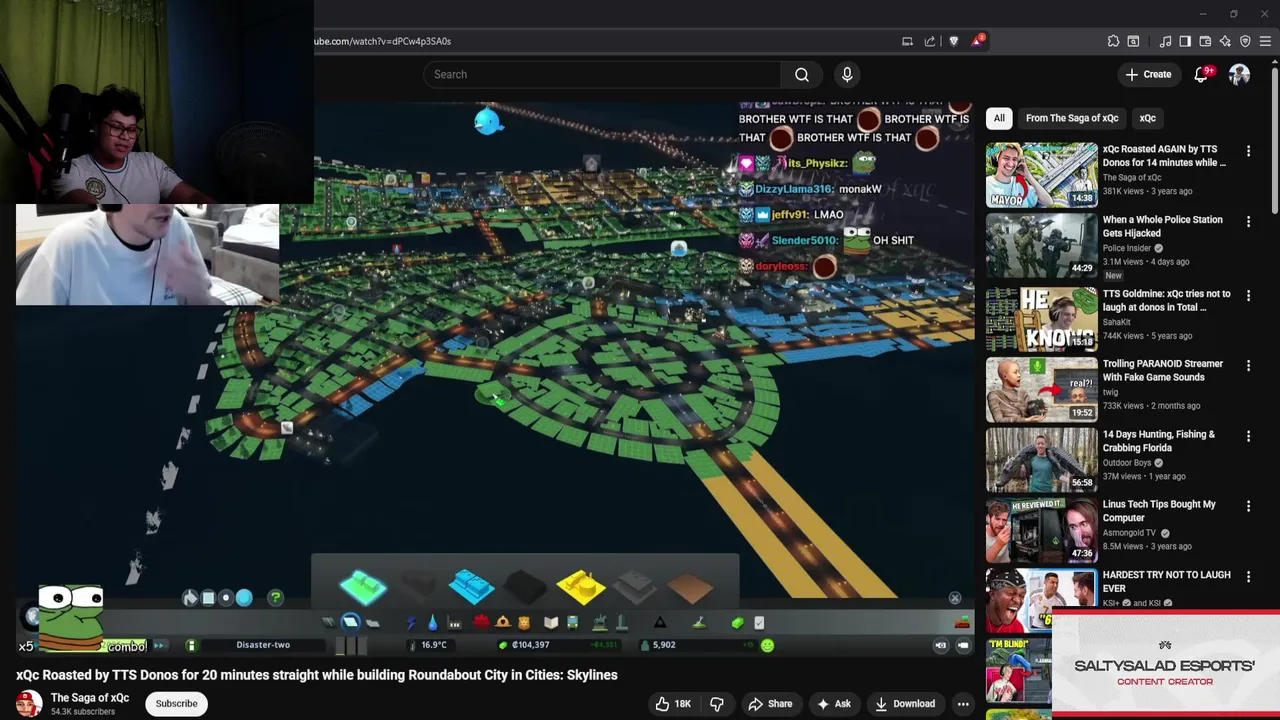The height and width of the screenshot is (720, 1280).
Task: Click the free camera mode icon
Action: pyautogui.click(x=962, y=645)
